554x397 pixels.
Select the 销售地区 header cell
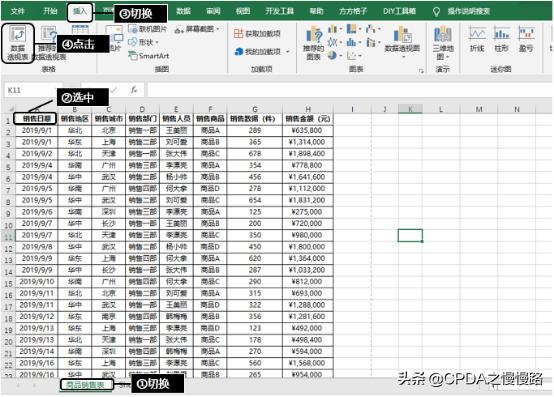75,119
